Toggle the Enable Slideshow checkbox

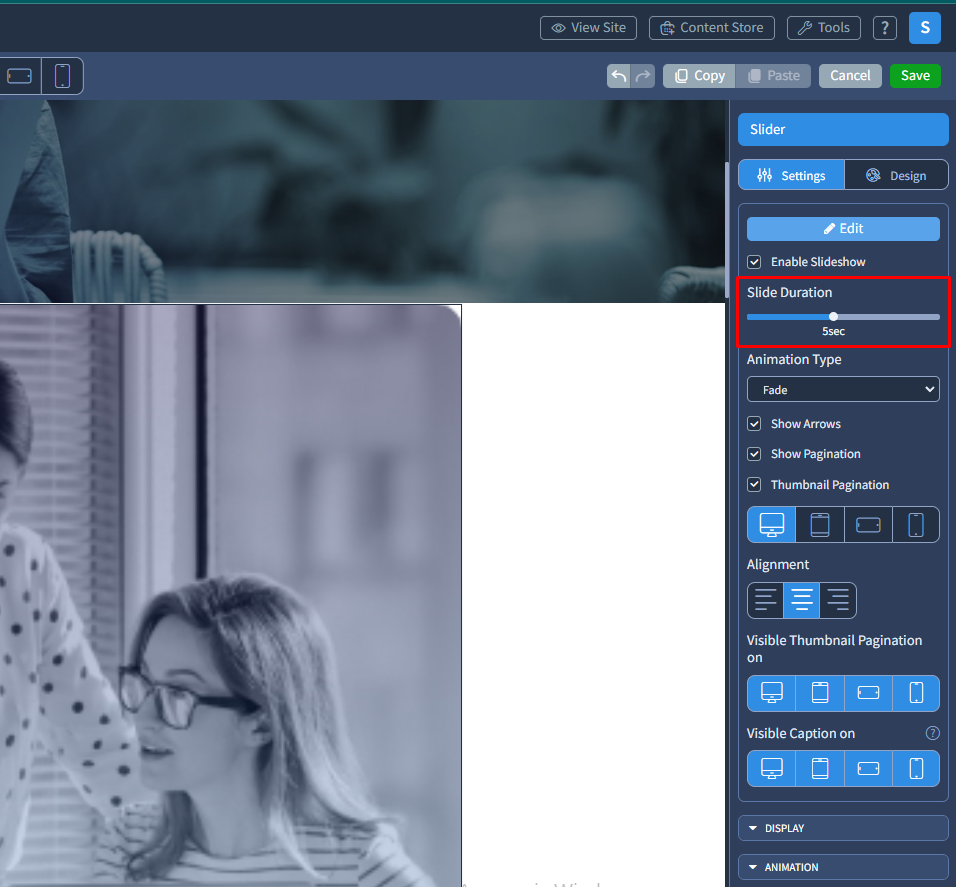click(x=754, y=262)
